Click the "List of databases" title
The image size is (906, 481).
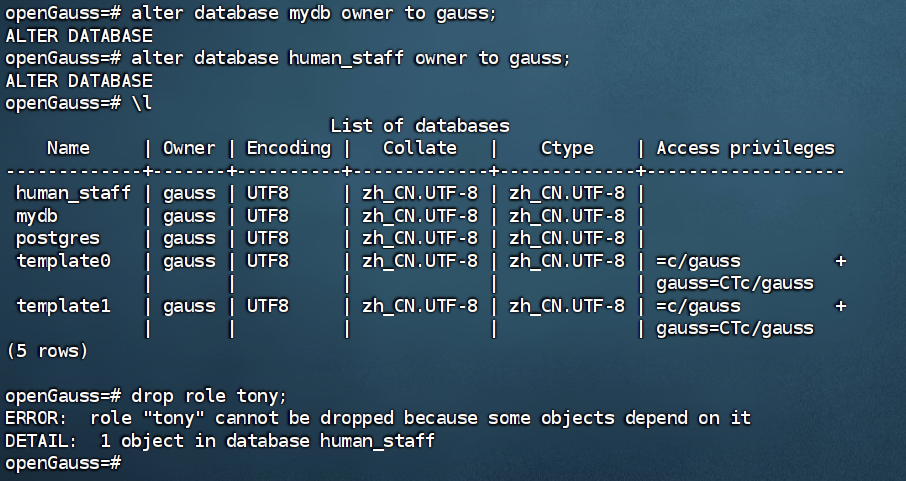click(x=419, y=126)
